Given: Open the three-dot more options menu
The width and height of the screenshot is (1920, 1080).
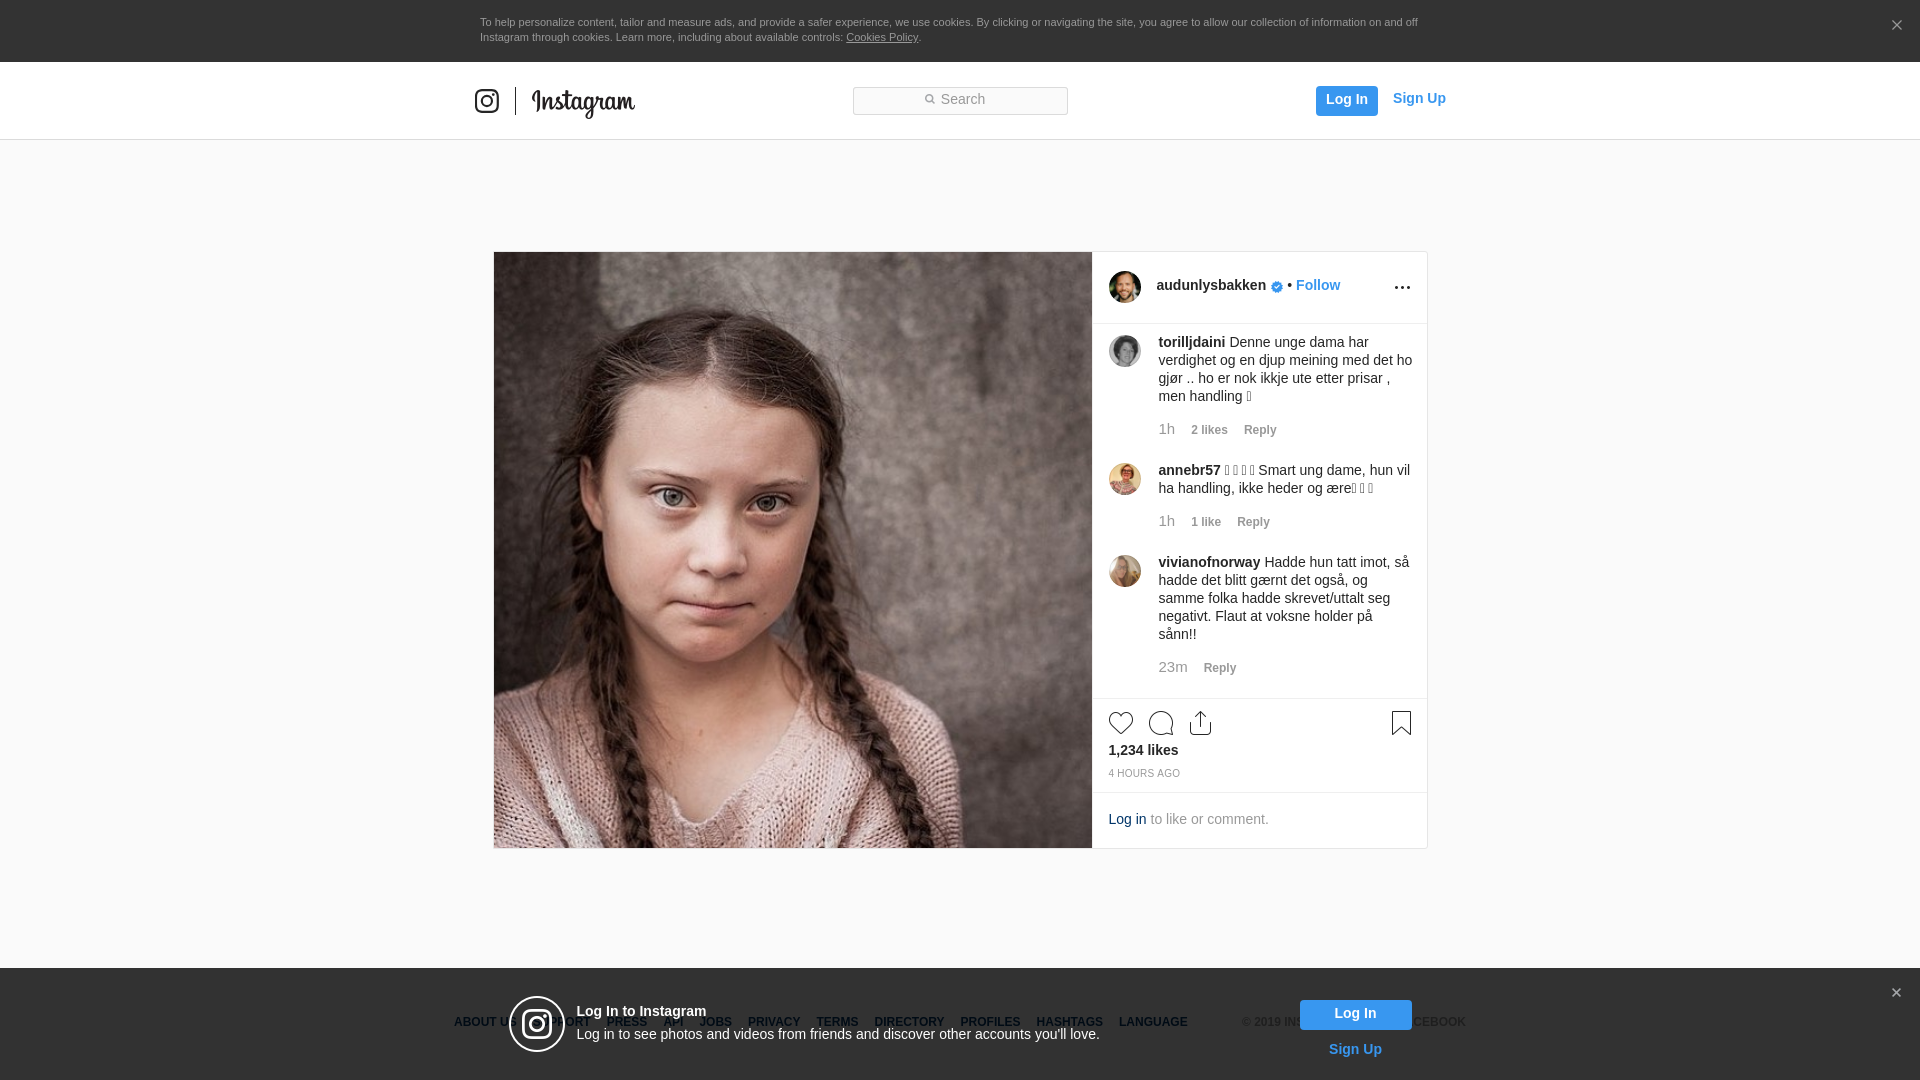Looking at the screenshot, I should (1402, 288).
